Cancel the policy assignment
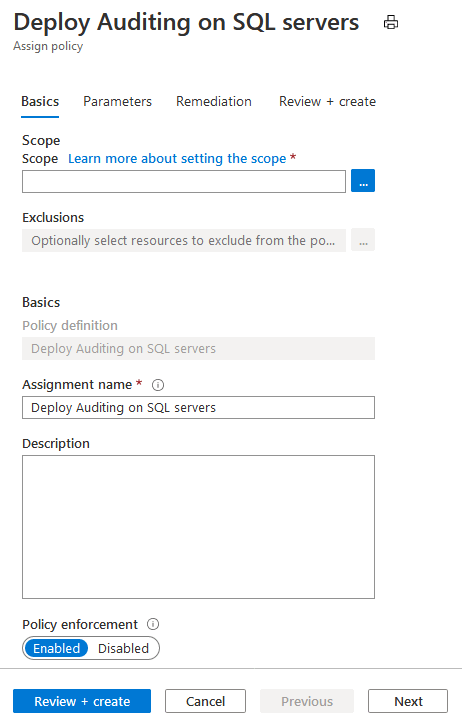462x725 pixels. 205,701
